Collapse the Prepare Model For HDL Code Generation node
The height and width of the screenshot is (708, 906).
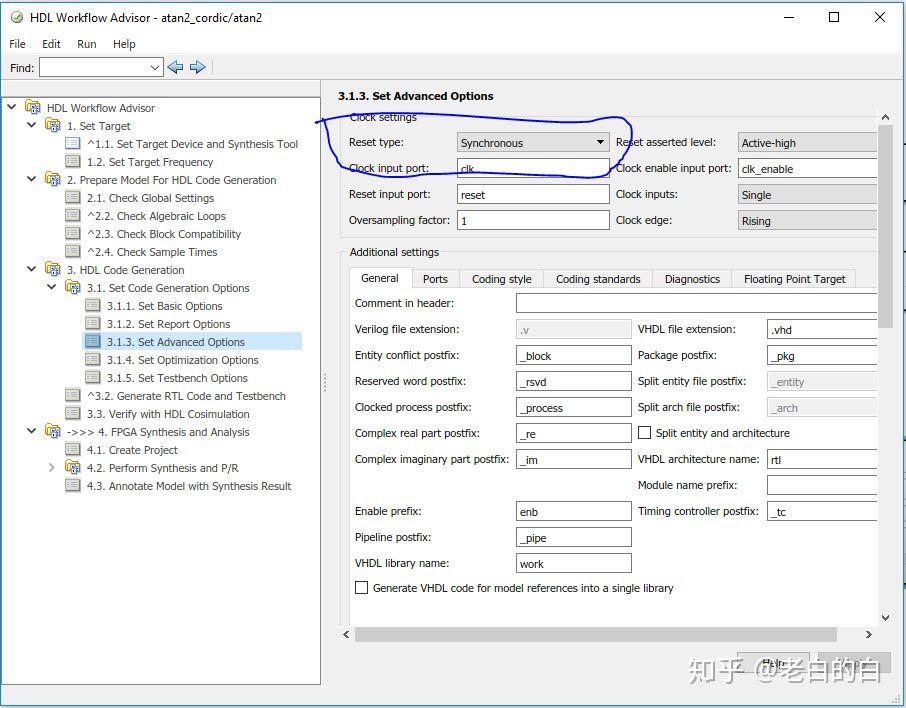coord(32,180)
